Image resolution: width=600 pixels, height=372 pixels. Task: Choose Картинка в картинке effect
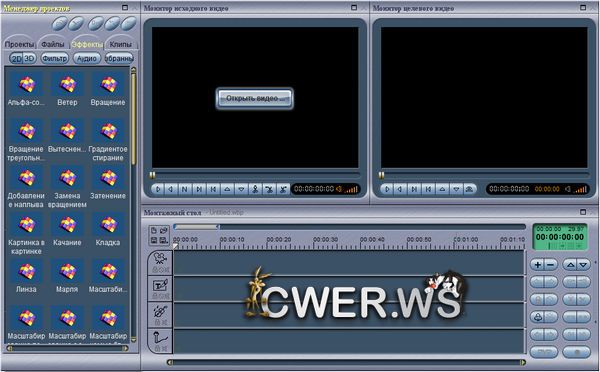pos(27,224)
